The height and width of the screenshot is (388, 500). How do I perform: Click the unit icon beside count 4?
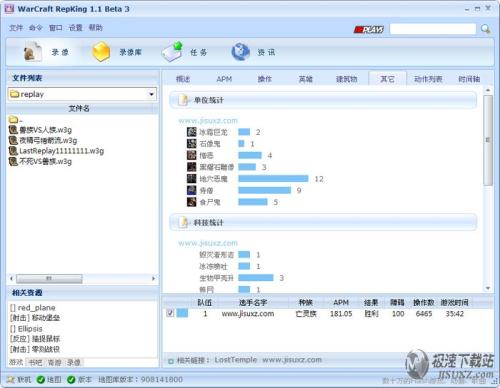191,155
